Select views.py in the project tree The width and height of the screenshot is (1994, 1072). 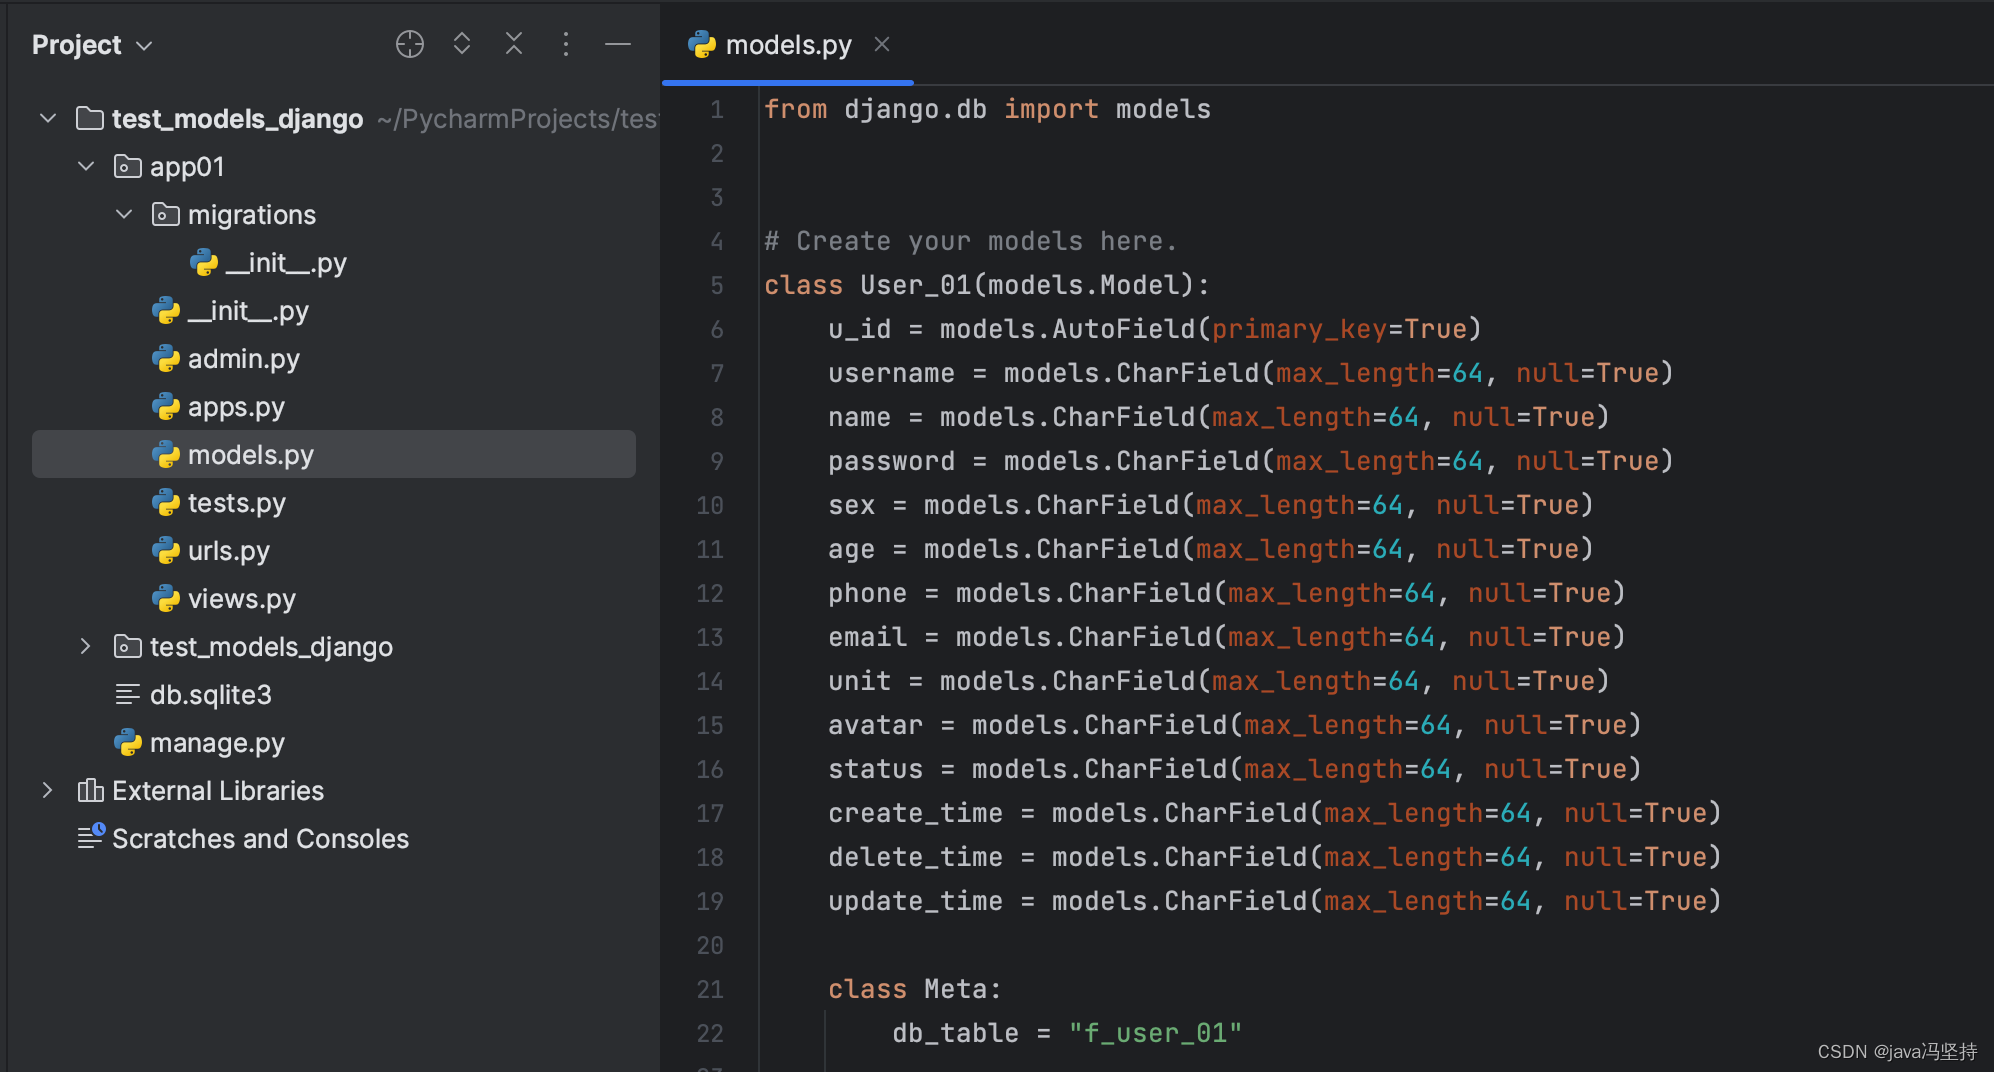click(241, 598)
